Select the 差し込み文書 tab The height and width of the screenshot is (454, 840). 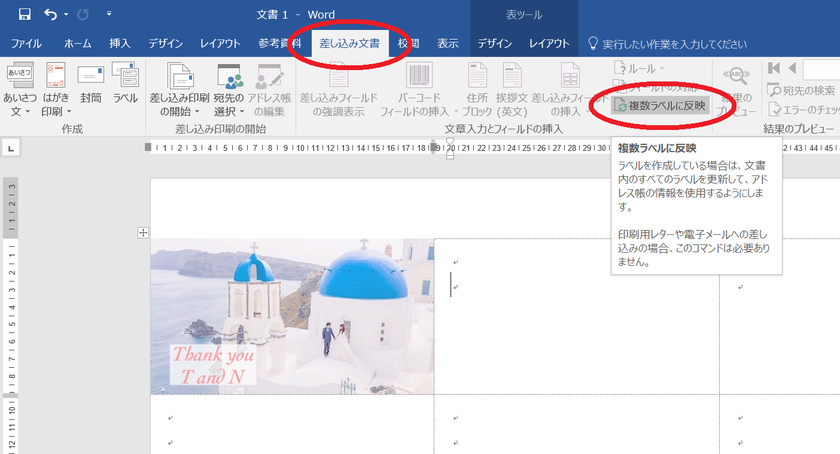click(x=350, y=43)
